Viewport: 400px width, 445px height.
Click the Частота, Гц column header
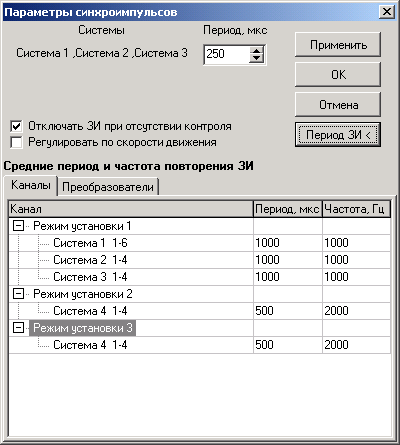tap(356, 209)
